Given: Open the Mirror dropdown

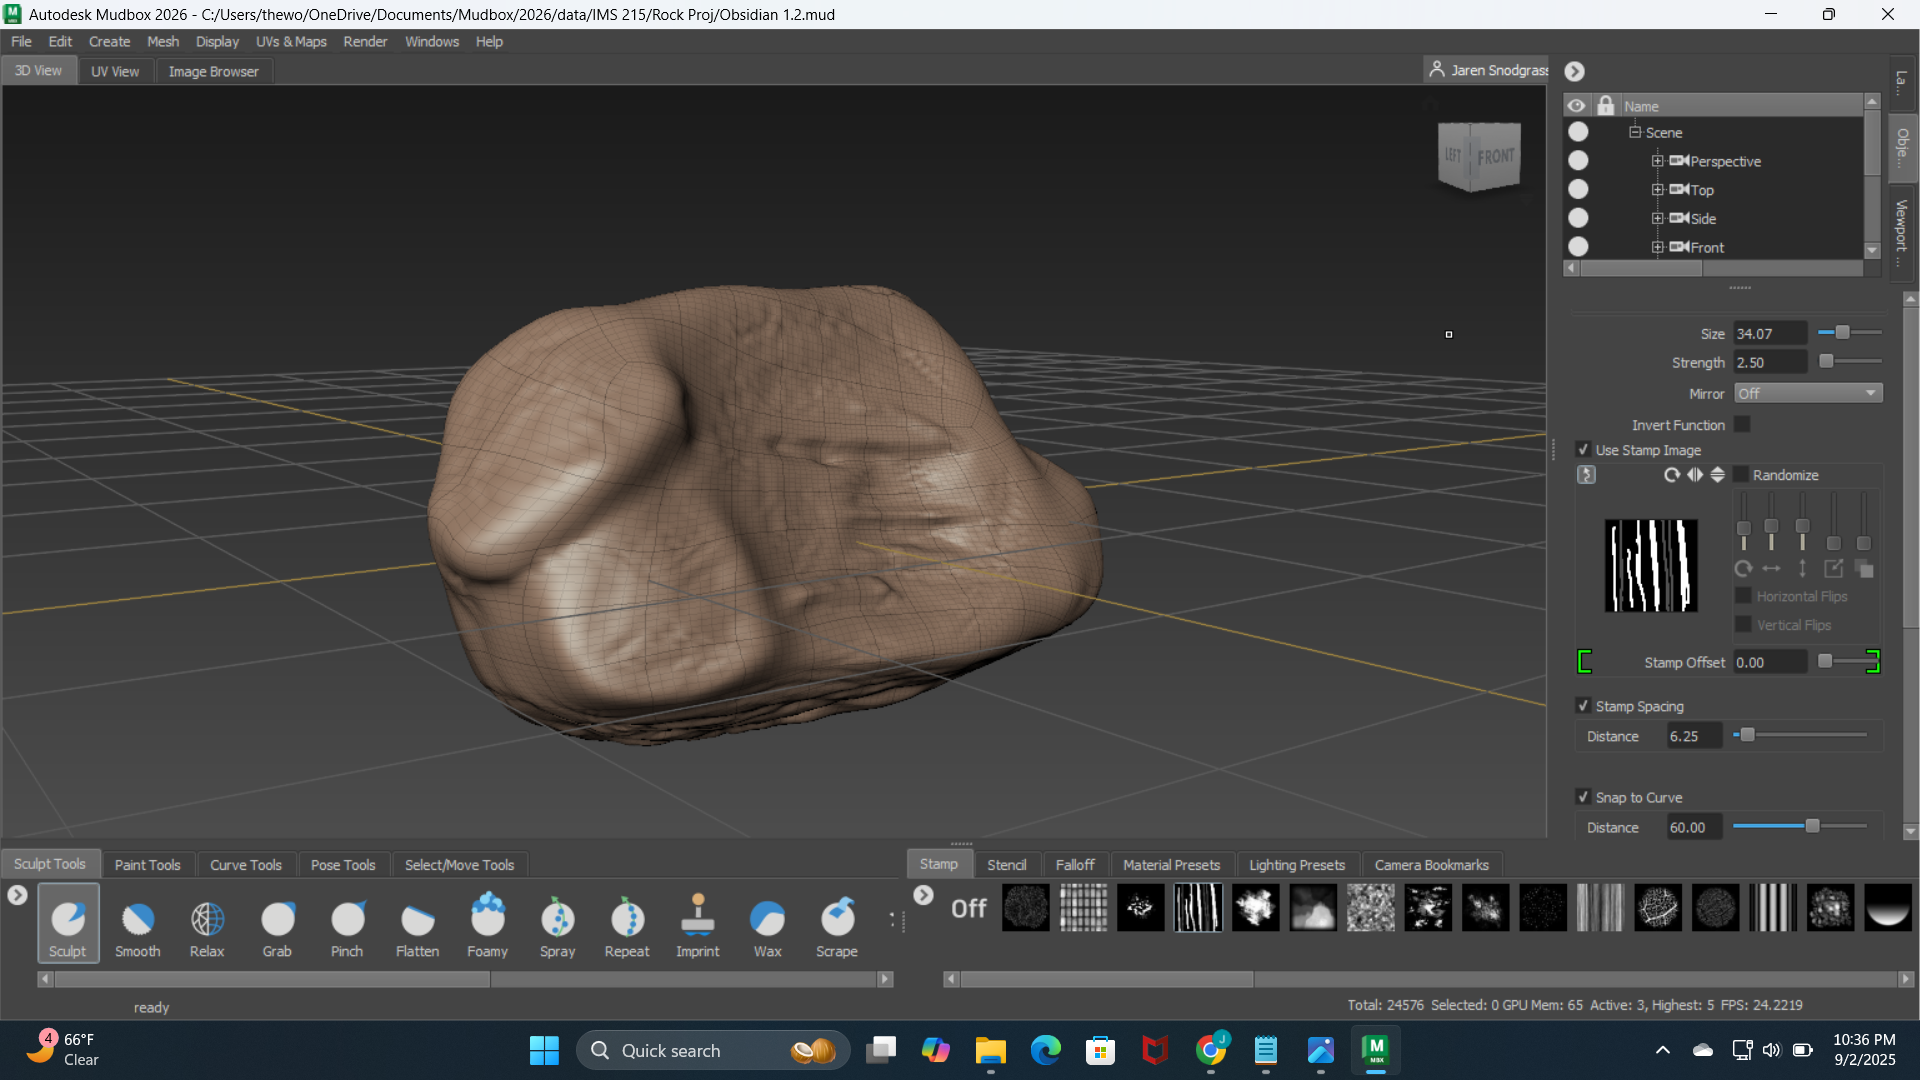Looking at the screenshot, I should [x=1808, y=394].
